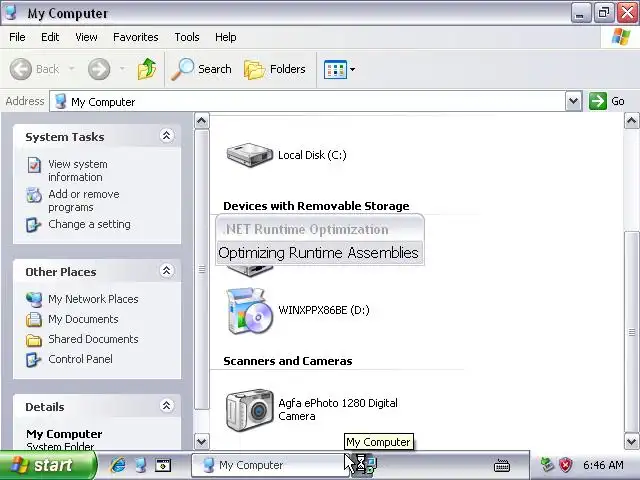Click the View system information icon

[x=34, y=165]
